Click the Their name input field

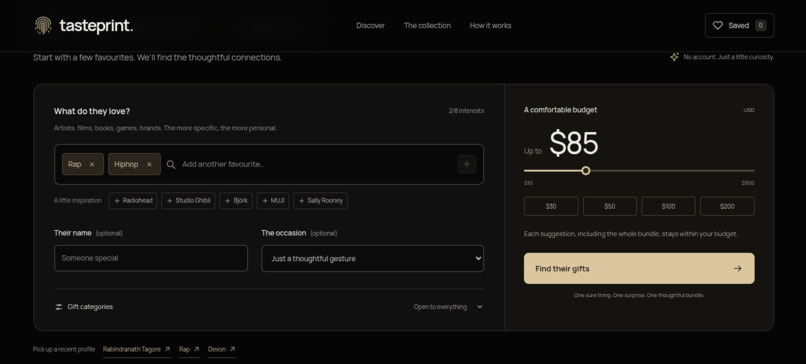(x=151, y=258)
